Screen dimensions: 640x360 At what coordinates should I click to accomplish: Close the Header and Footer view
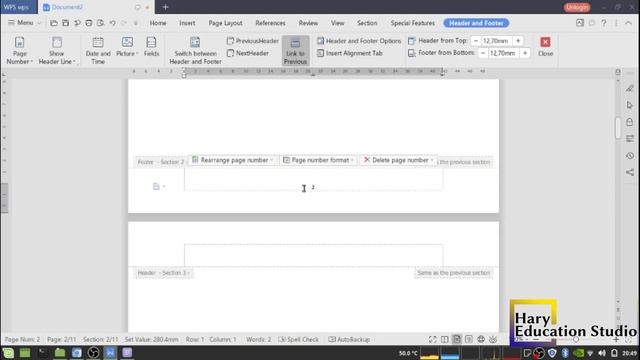[x=545, y=47]
